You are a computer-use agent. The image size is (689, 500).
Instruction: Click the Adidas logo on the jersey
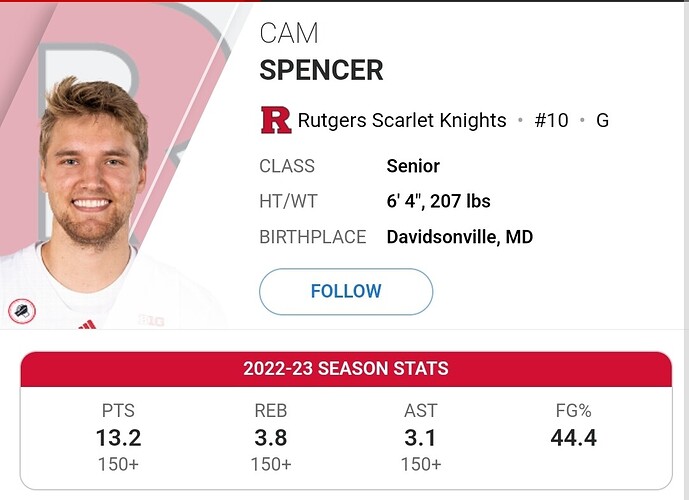coord(87,325)
